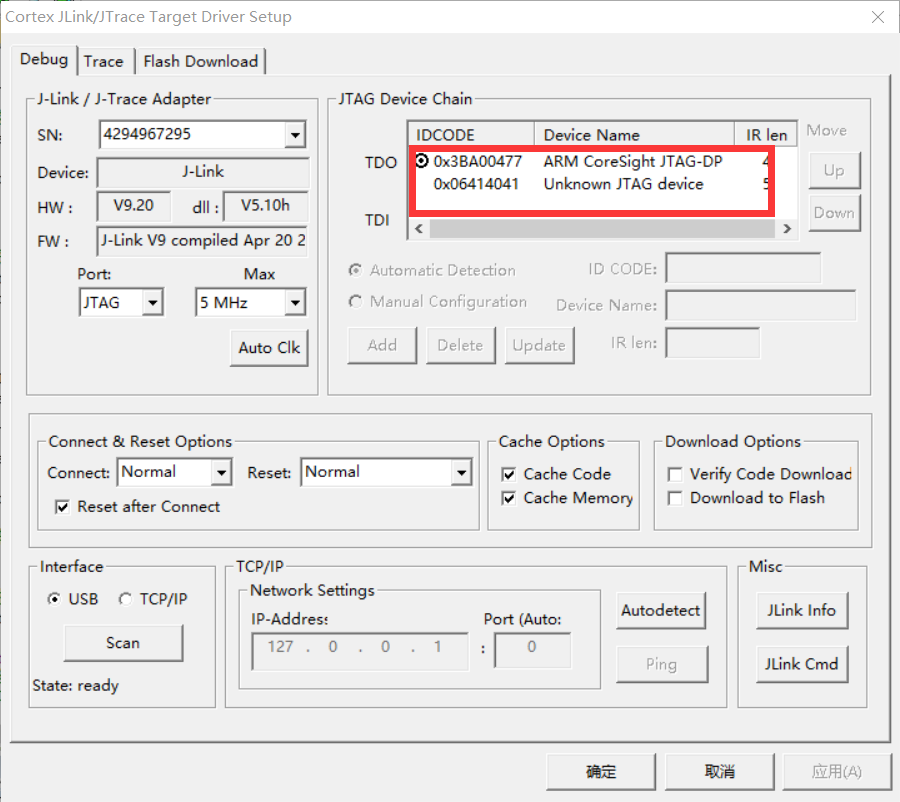Move the device Up in the chain

tap(834, 171)
